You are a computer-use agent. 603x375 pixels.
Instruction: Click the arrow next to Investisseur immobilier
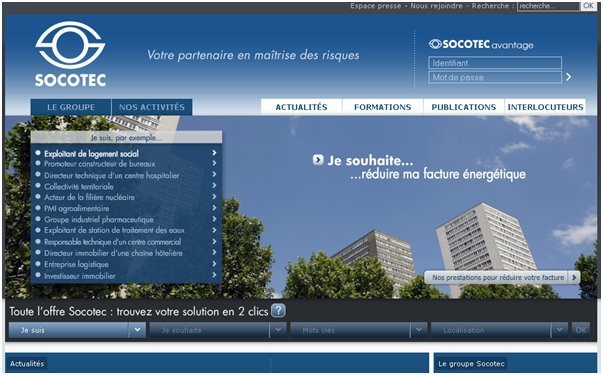click(x=214, y=275)
